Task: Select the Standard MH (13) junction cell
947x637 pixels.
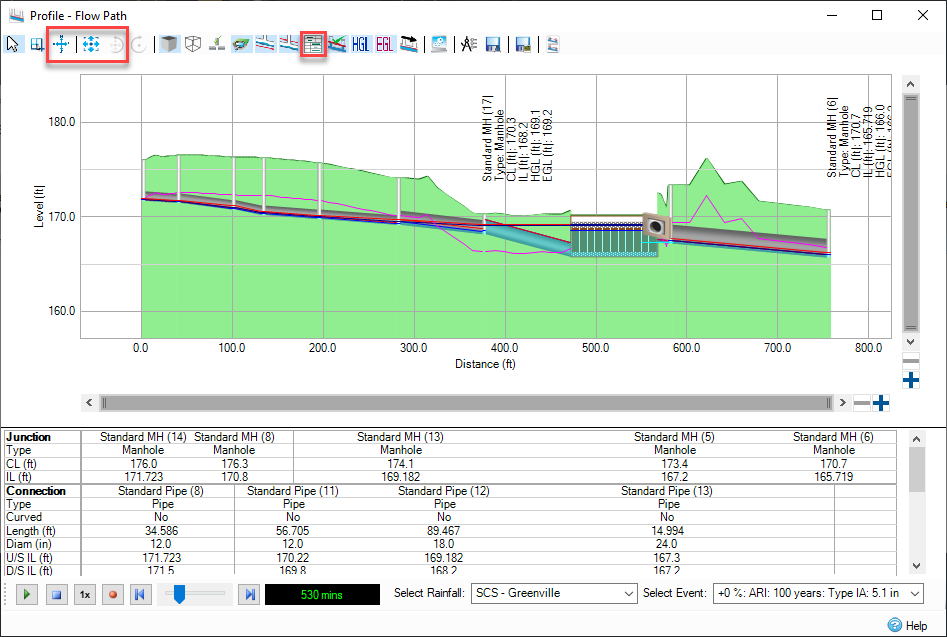Action: click(x=400, y=437)
